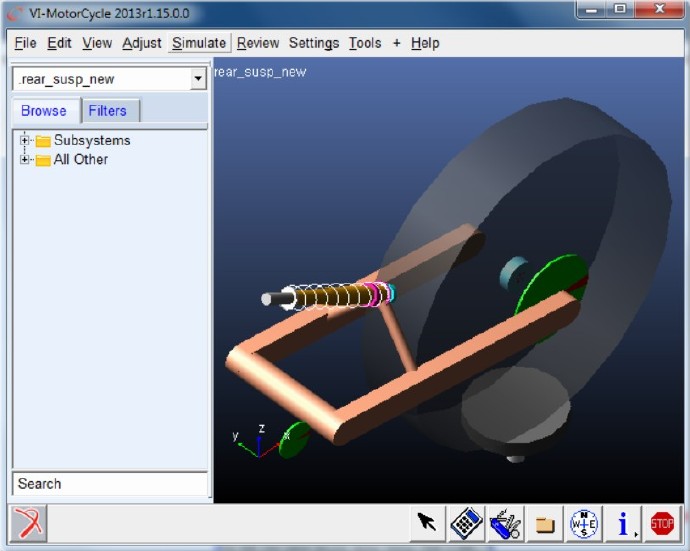Click the Subsystems folder icon
Image resolution: width=690 pixels, height=551 pixels.
43,141
